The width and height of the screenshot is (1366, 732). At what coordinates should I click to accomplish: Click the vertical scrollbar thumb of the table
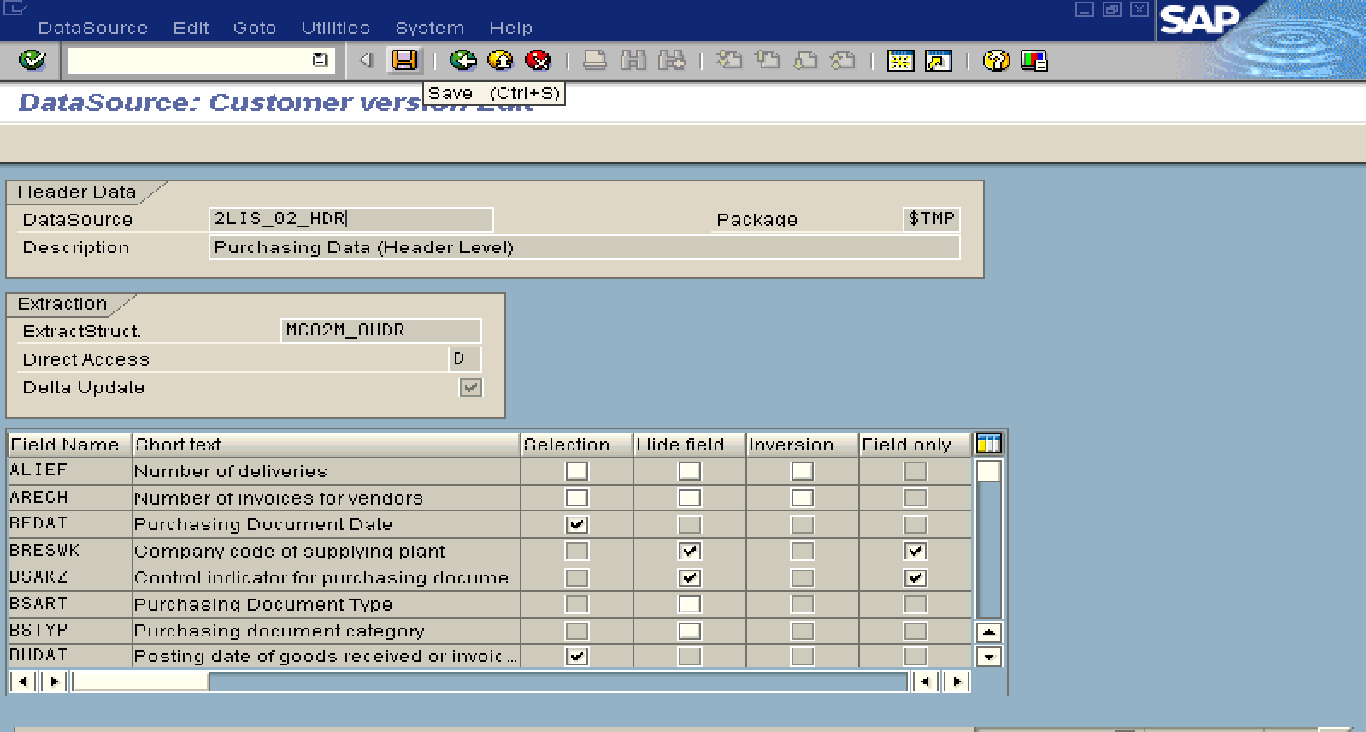(988, 471)
